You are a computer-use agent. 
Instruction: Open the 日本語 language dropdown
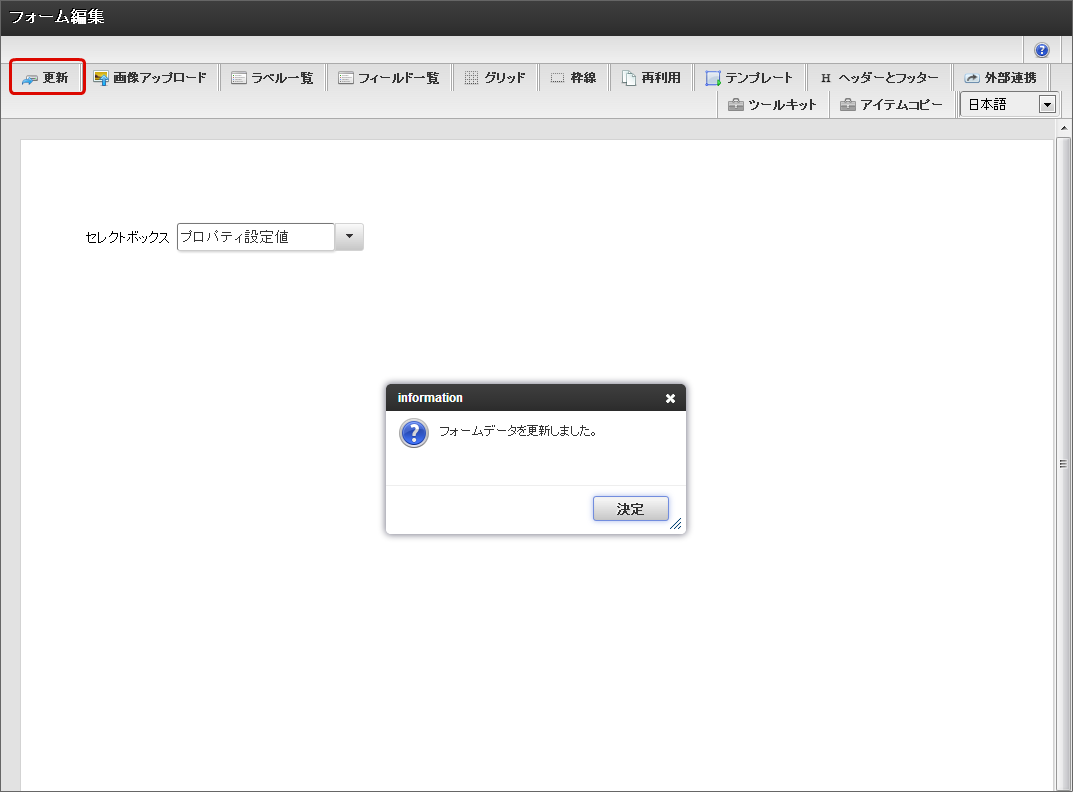tap(1009, 104)
